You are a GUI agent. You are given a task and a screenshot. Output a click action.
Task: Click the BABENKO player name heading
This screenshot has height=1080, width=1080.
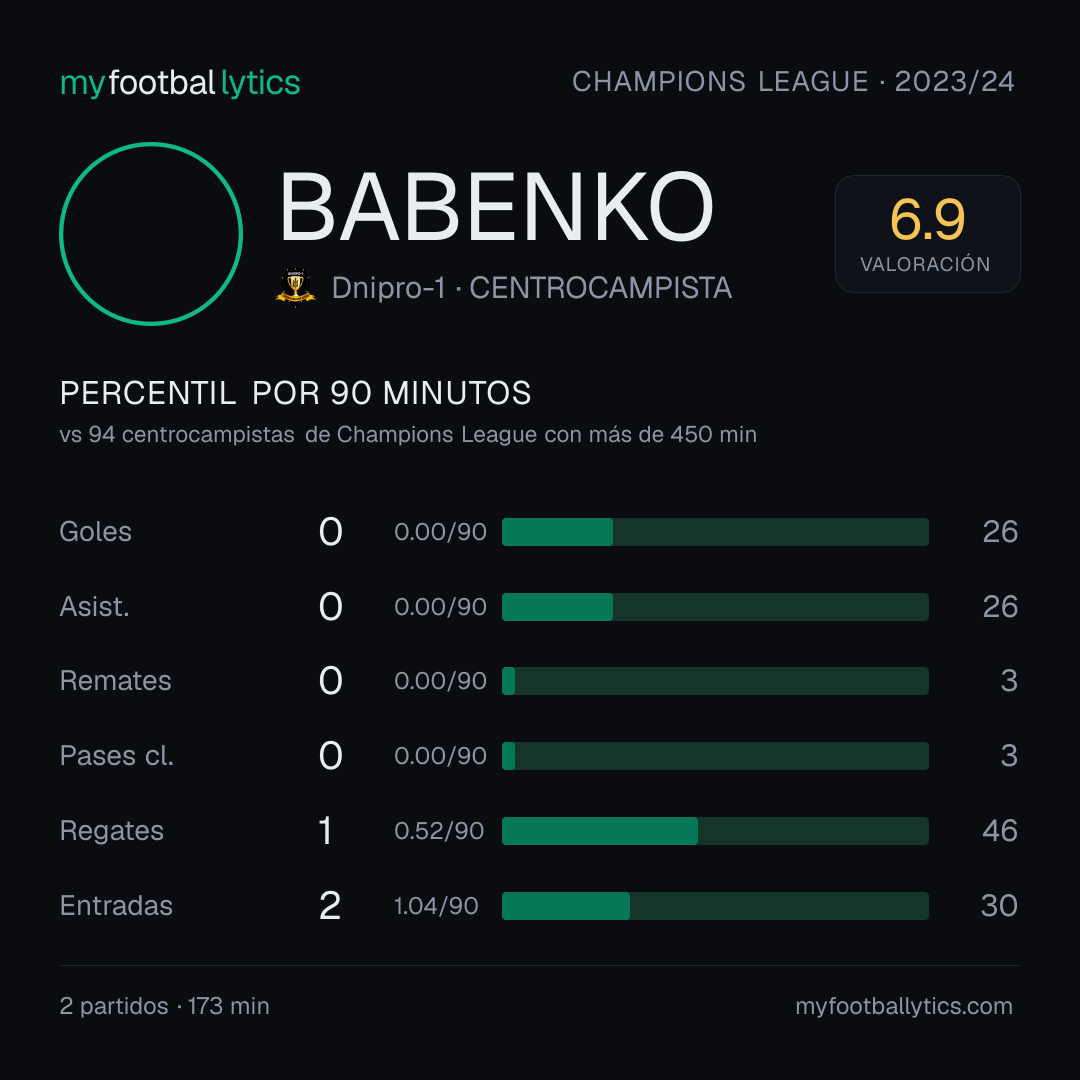(496, 207)
